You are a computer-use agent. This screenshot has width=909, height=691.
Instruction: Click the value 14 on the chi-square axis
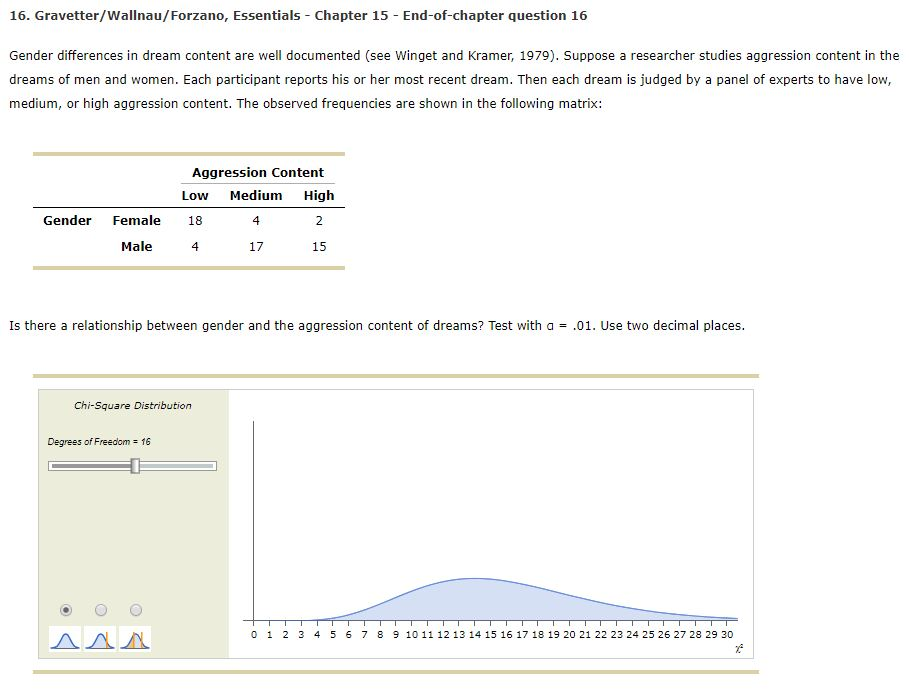475,635
